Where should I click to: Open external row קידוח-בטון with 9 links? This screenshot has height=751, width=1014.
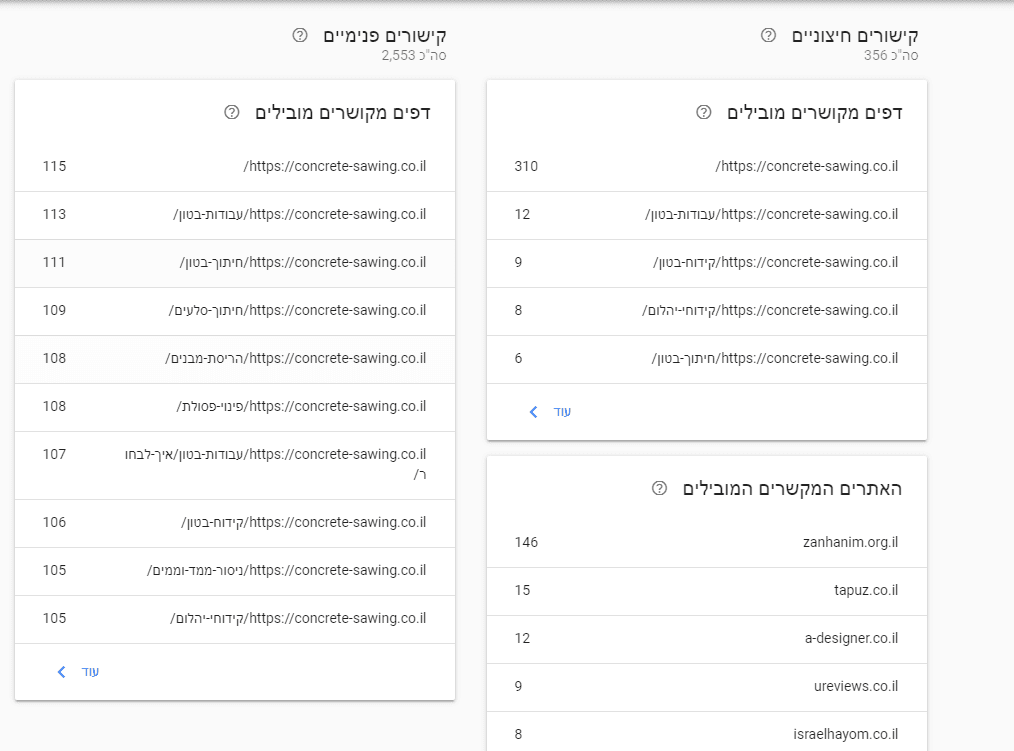pyautogui.click(x=707, y=263)
